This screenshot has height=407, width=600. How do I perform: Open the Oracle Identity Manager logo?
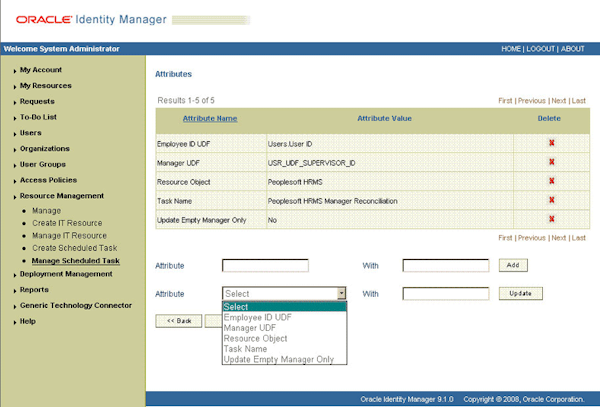(x=91, y=20)
